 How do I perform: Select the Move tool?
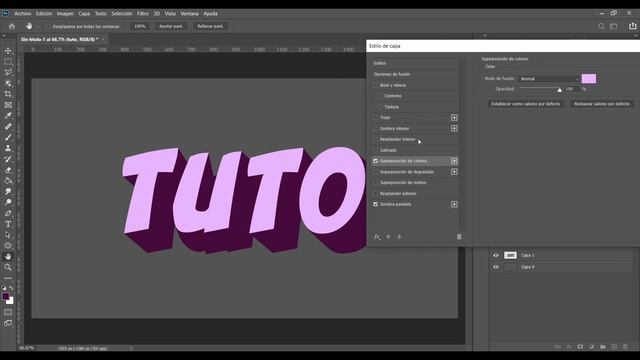(8, 51)
